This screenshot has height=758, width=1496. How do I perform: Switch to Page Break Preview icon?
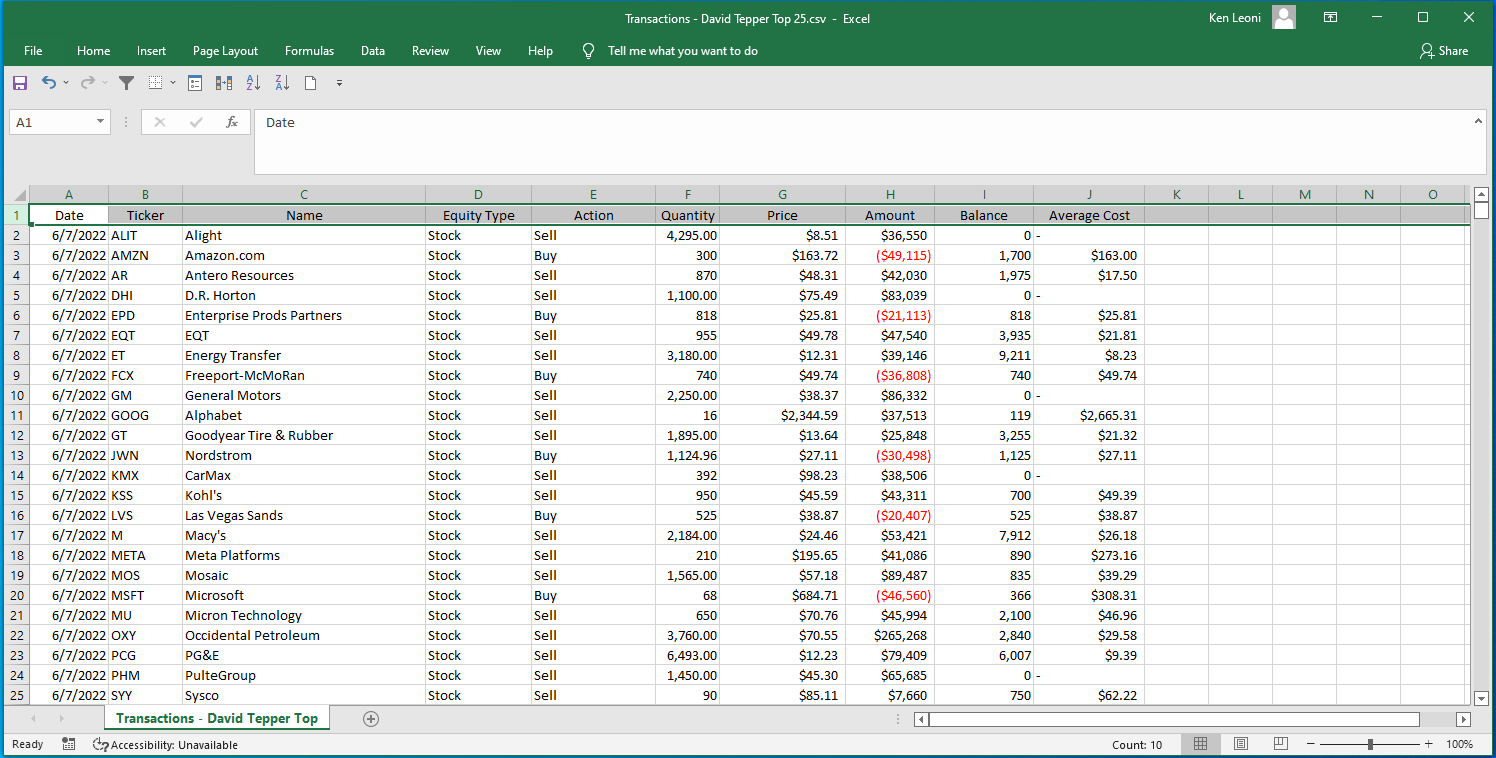click(1281, 744)
